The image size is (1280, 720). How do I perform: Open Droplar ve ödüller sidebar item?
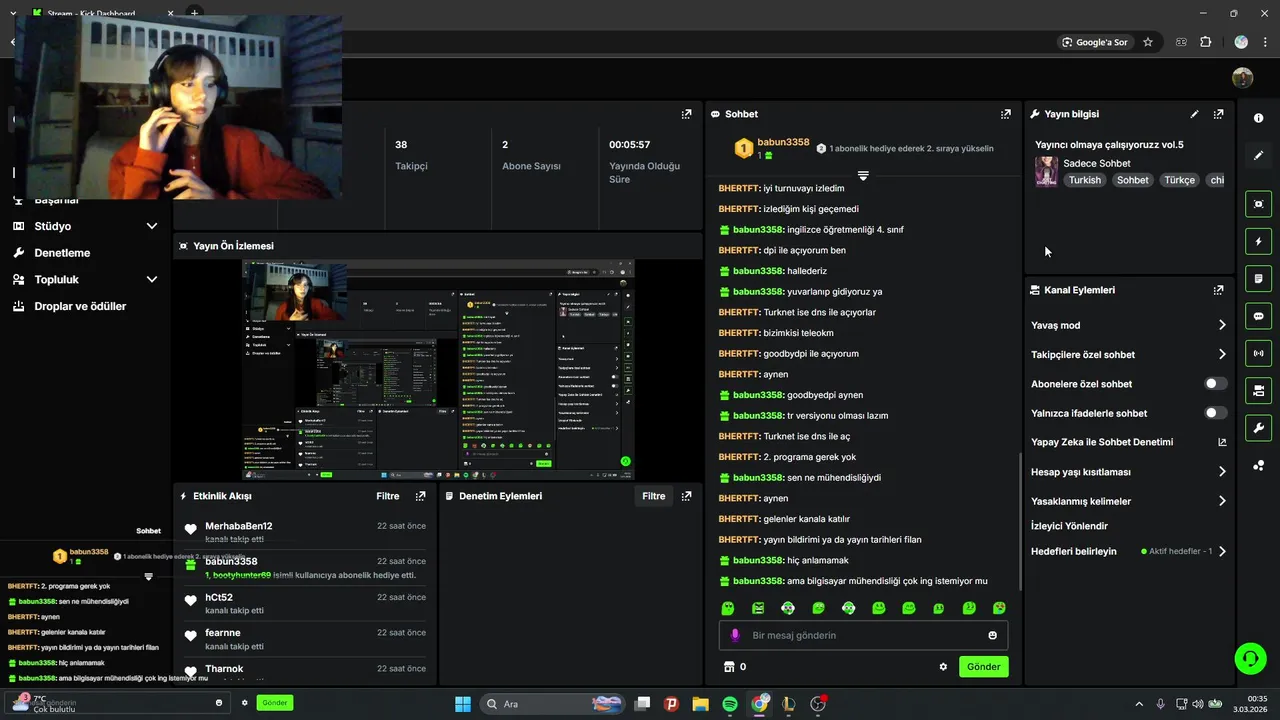pyautogui.click(x=80, y=306)
